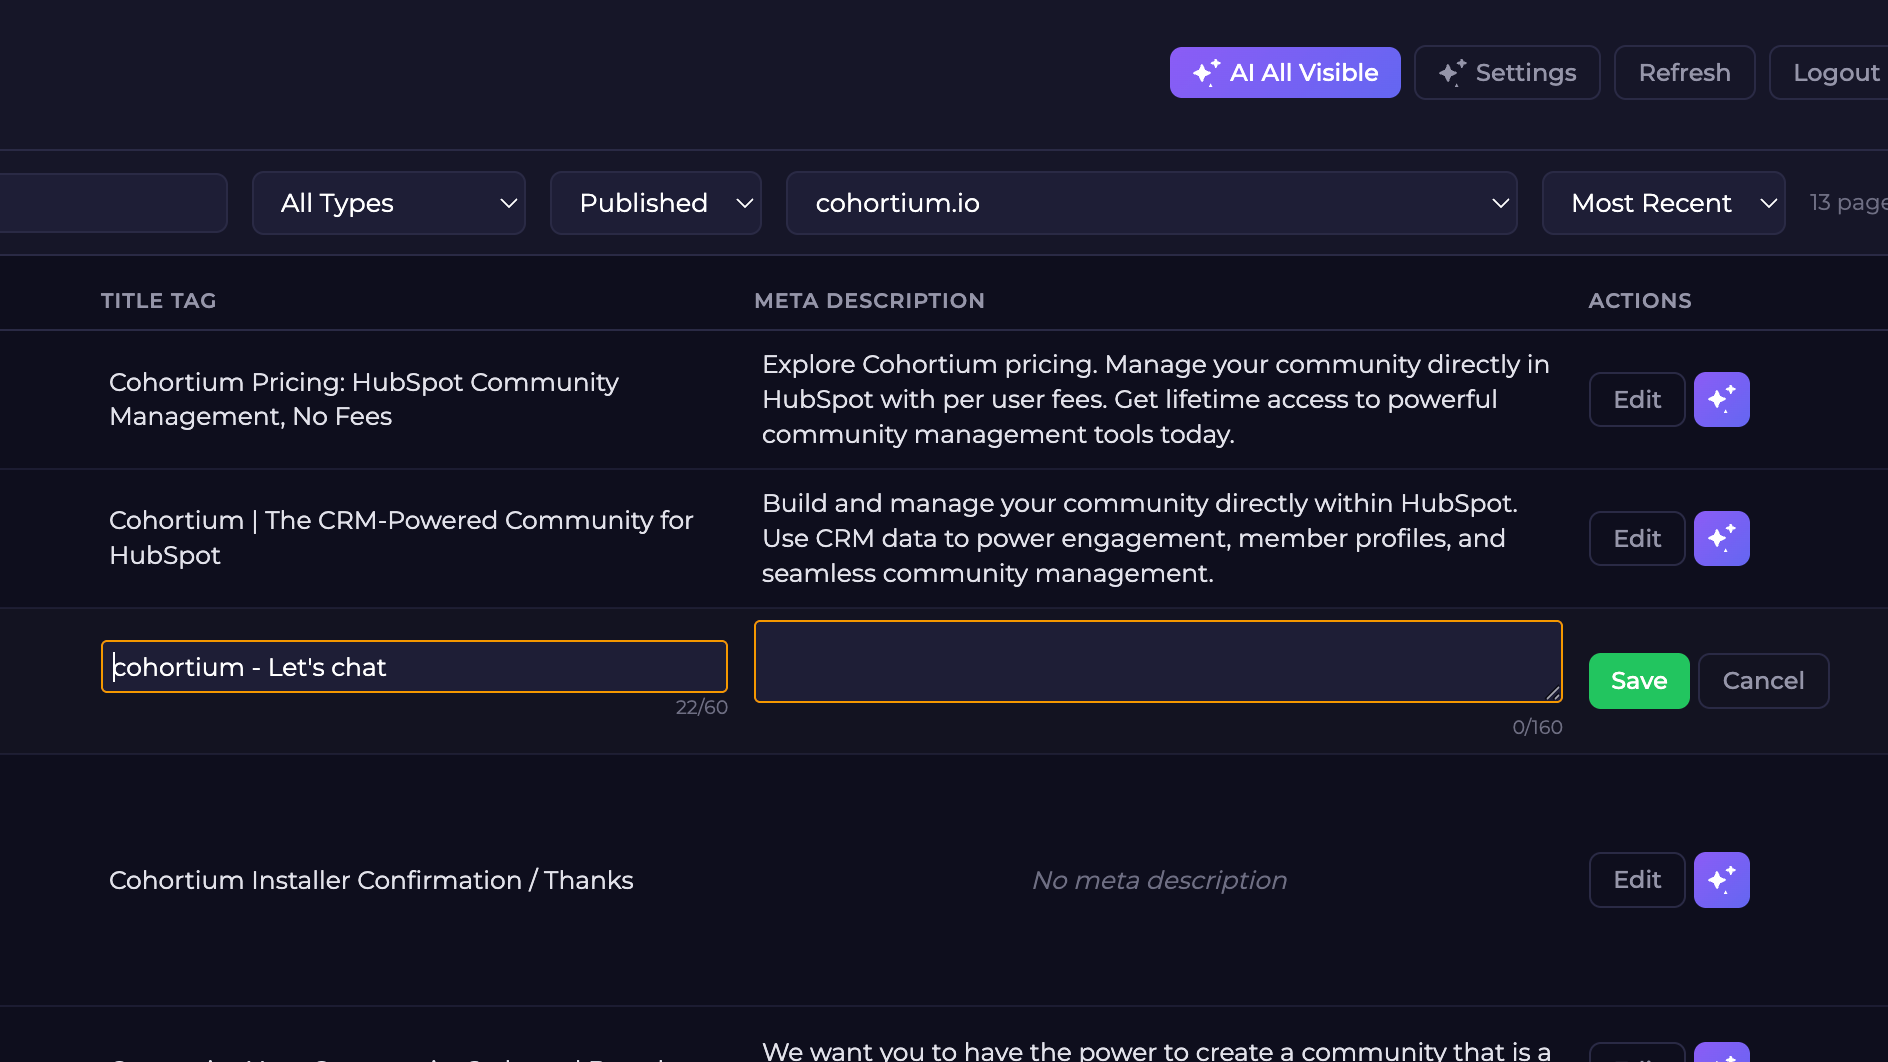Click 'Cohortium Installer Confirmation / Thanks' title
The image size is (1888, 1062).
[371, 880]
